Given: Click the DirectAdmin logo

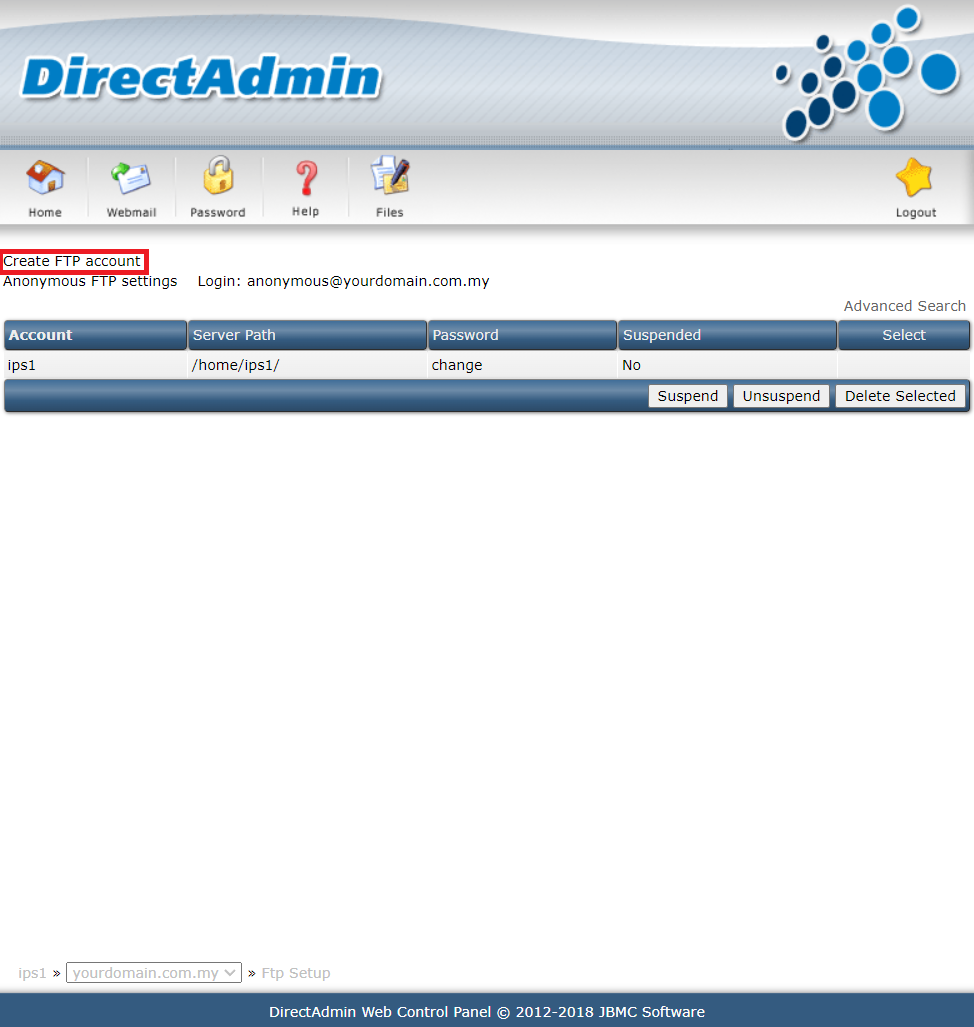Looking at the screenshot, I should point(201,79).
